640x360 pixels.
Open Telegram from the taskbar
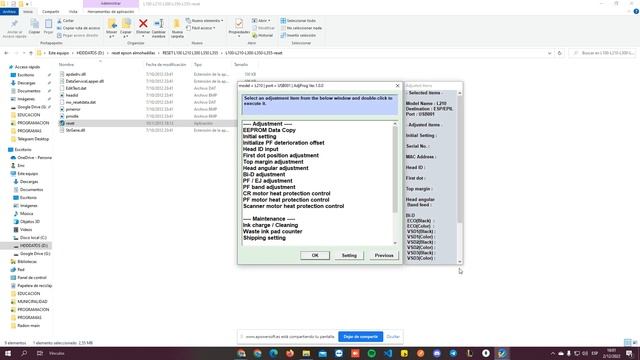point(453,353)
